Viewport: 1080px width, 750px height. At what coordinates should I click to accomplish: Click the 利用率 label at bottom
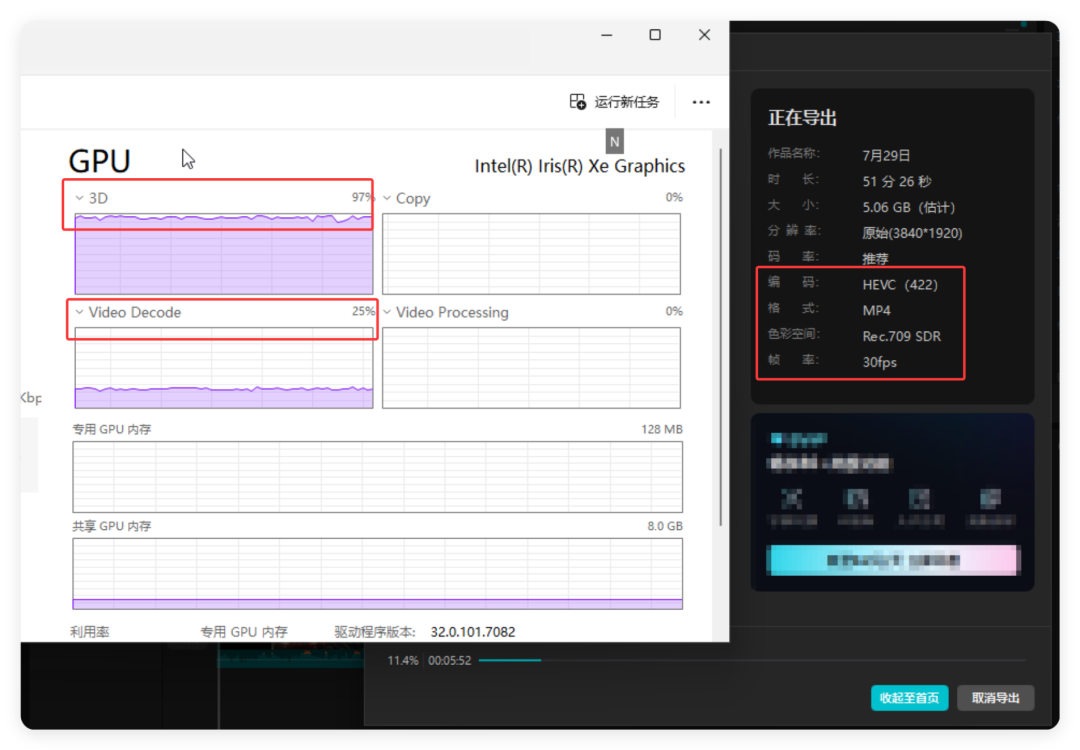(x=90, y=632)
